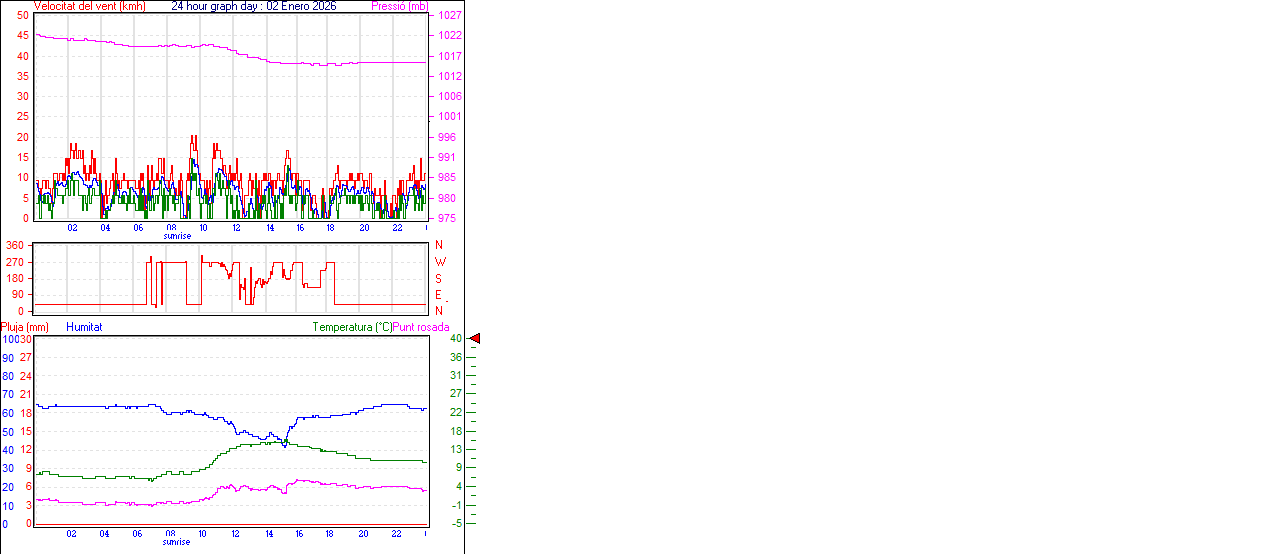Click the red triangle marker beside 40
The image size is (1280, 554).
475,339
